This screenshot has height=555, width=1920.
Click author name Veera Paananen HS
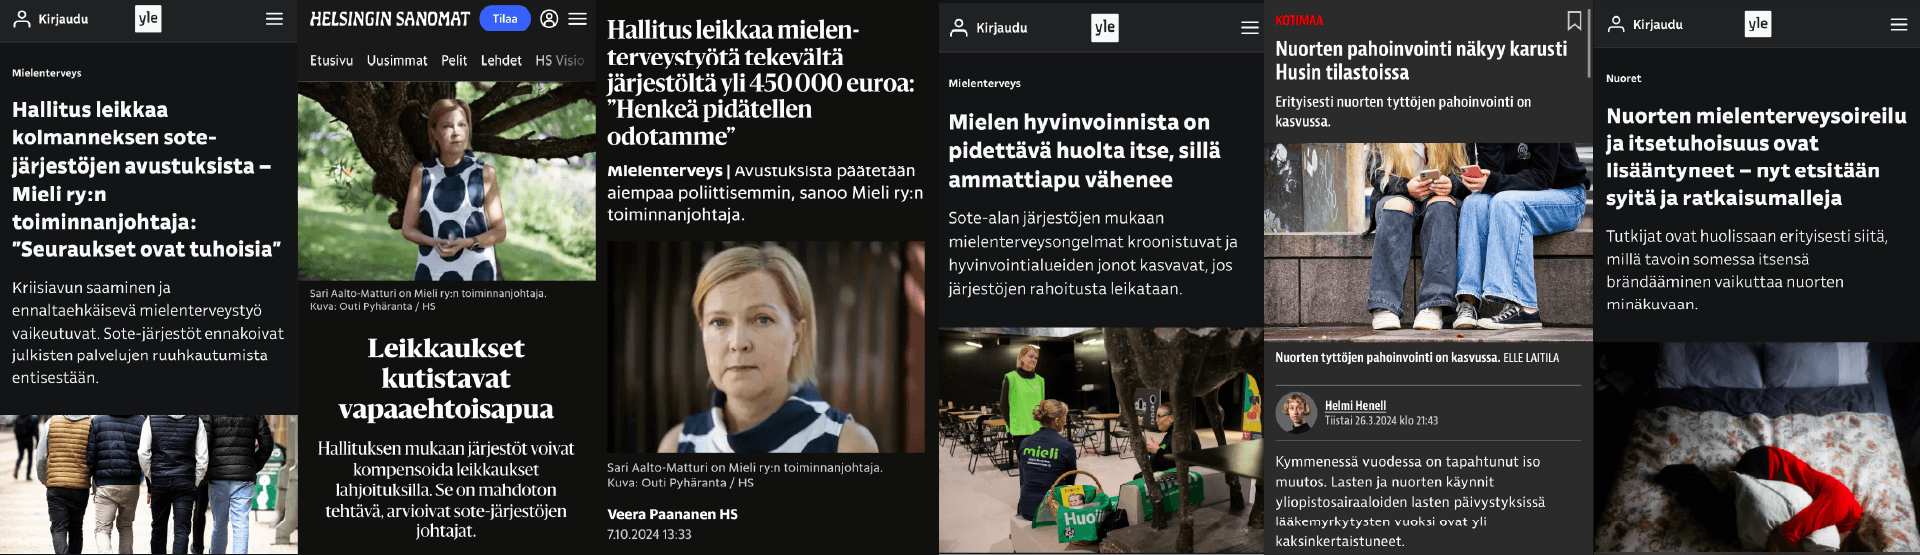(672, 514)
